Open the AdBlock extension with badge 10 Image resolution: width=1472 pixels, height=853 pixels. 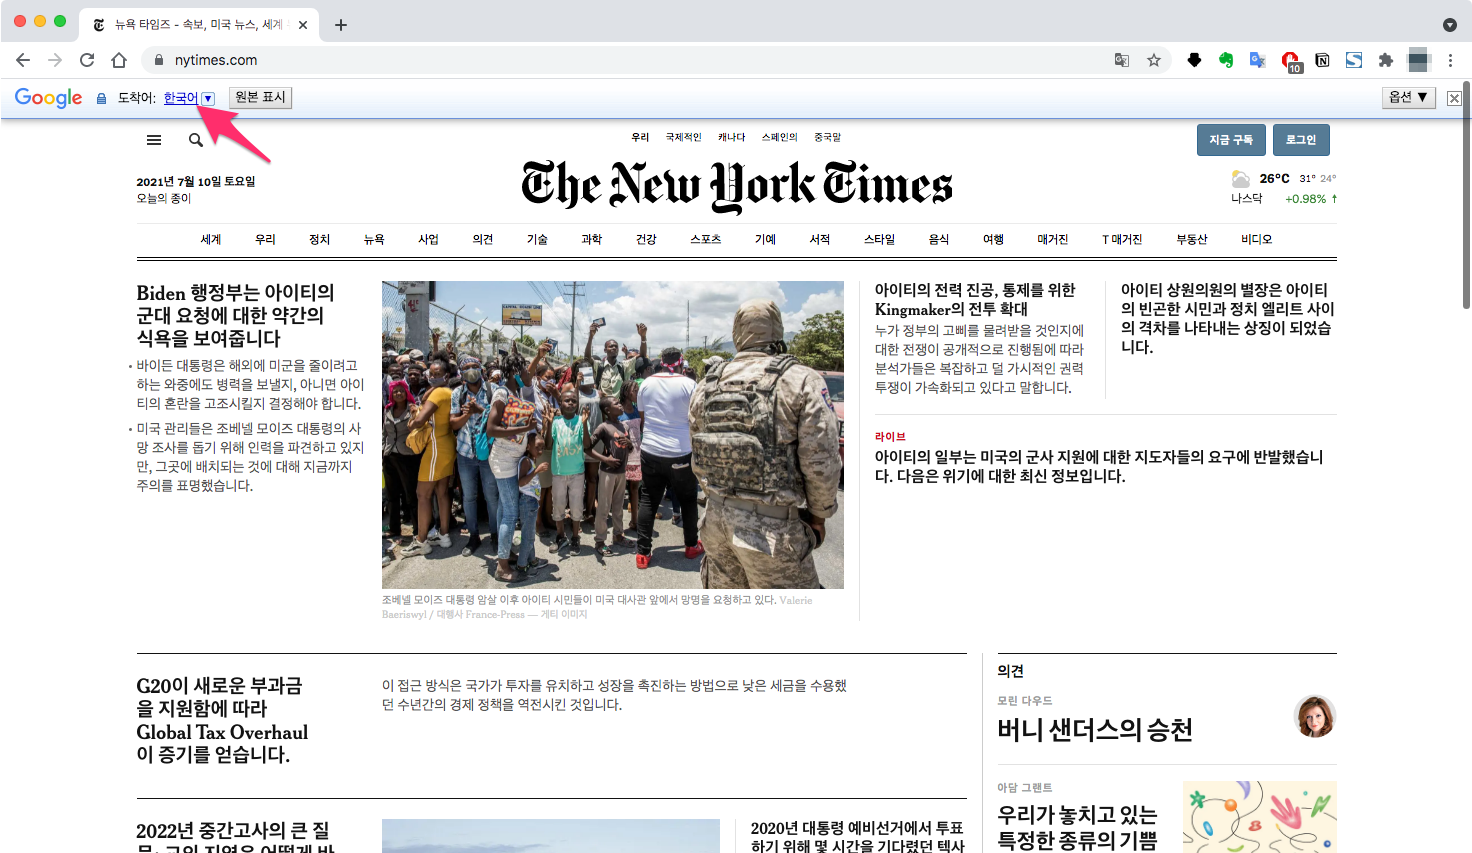(1290, 61)
